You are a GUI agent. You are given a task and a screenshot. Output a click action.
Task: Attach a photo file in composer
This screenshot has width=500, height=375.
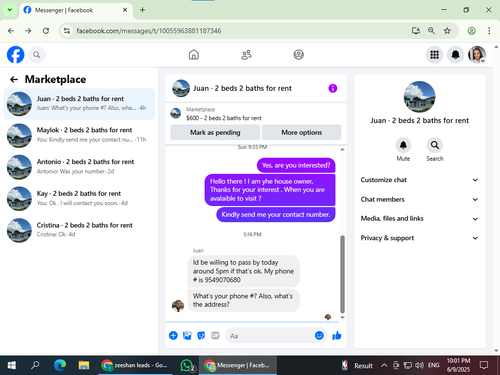187,335
